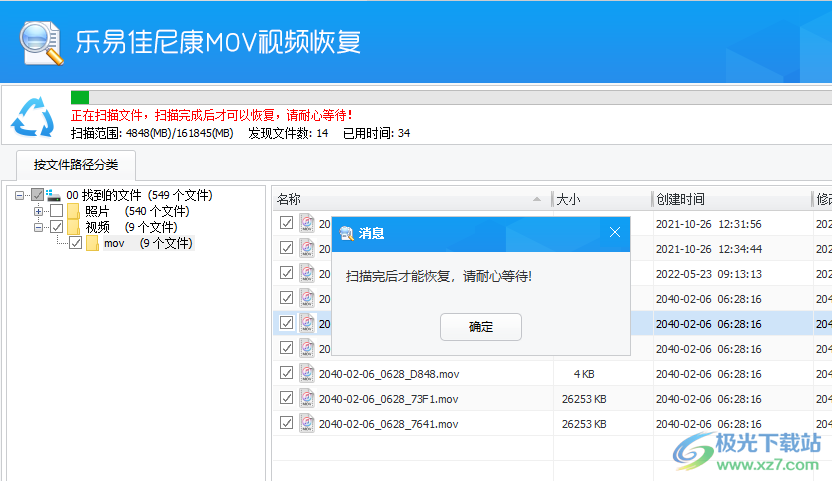Screen dimensions: 832x481
Task: Collapse the 00 找到的文件 tree node
Action: 20,195
